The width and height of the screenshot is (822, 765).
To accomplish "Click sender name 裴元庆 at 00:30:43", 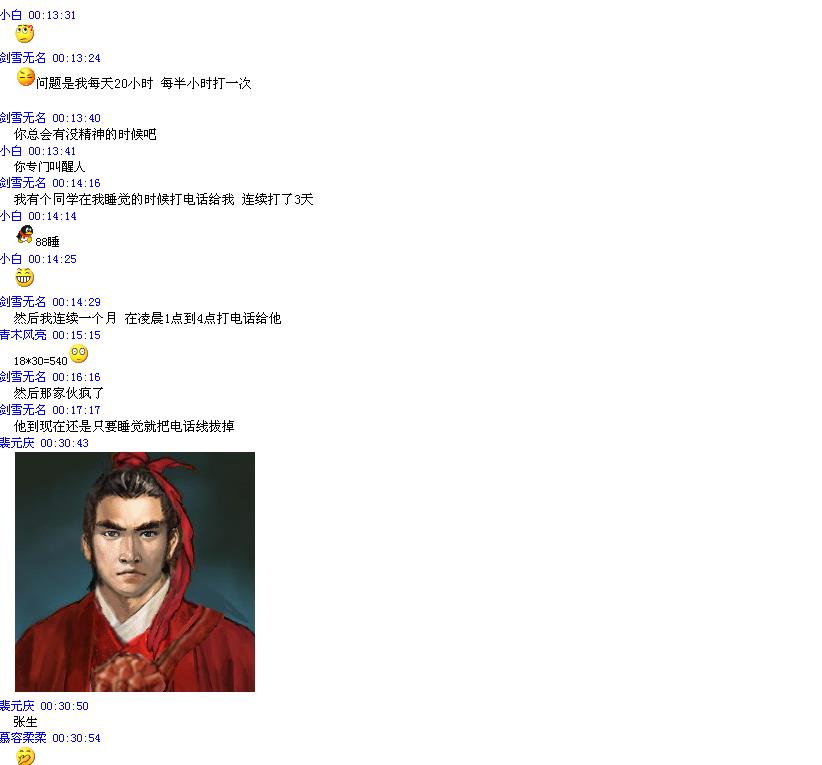I will click(x=17, y=443).
